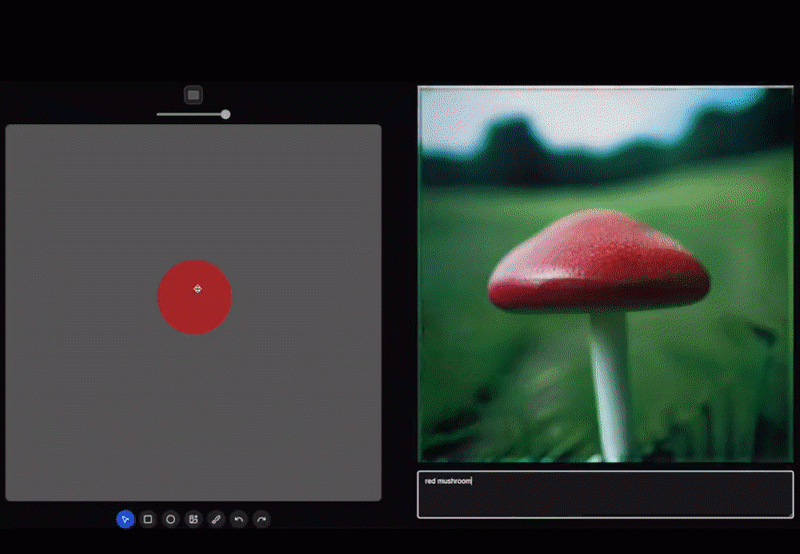Screen dimensions: 800x554
Task: Select the pencil drawing tool
Action: click(x=216, y=519)
